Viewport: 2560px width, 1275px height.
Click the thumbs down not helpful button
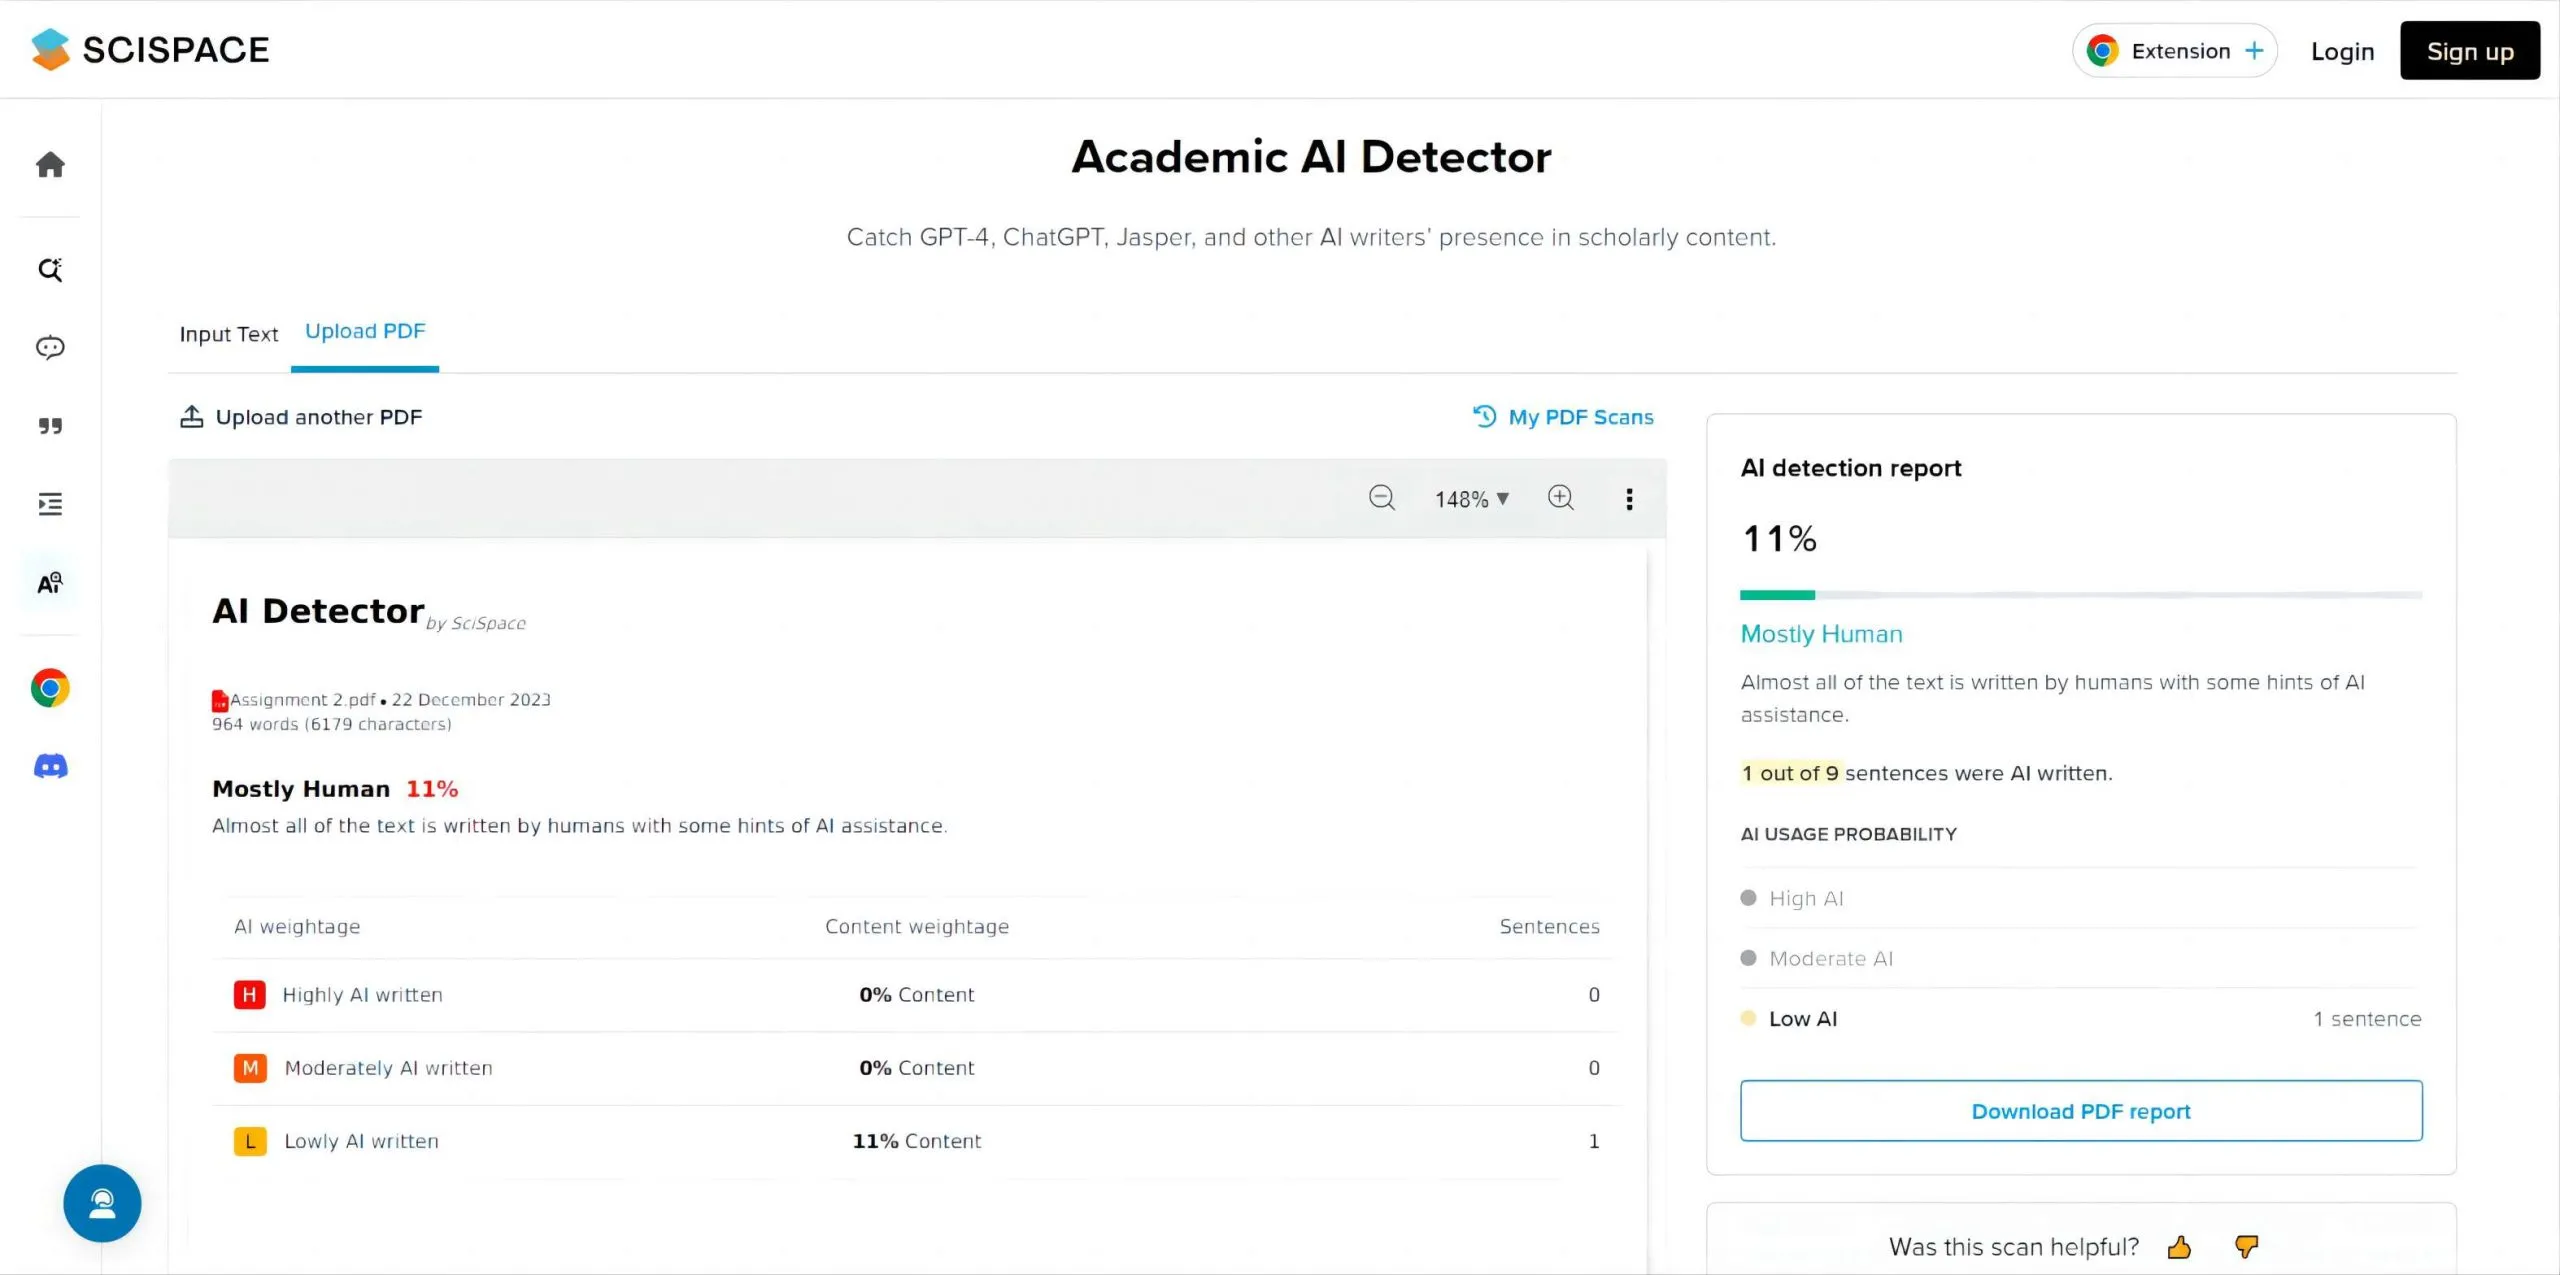[2250, 1246]
